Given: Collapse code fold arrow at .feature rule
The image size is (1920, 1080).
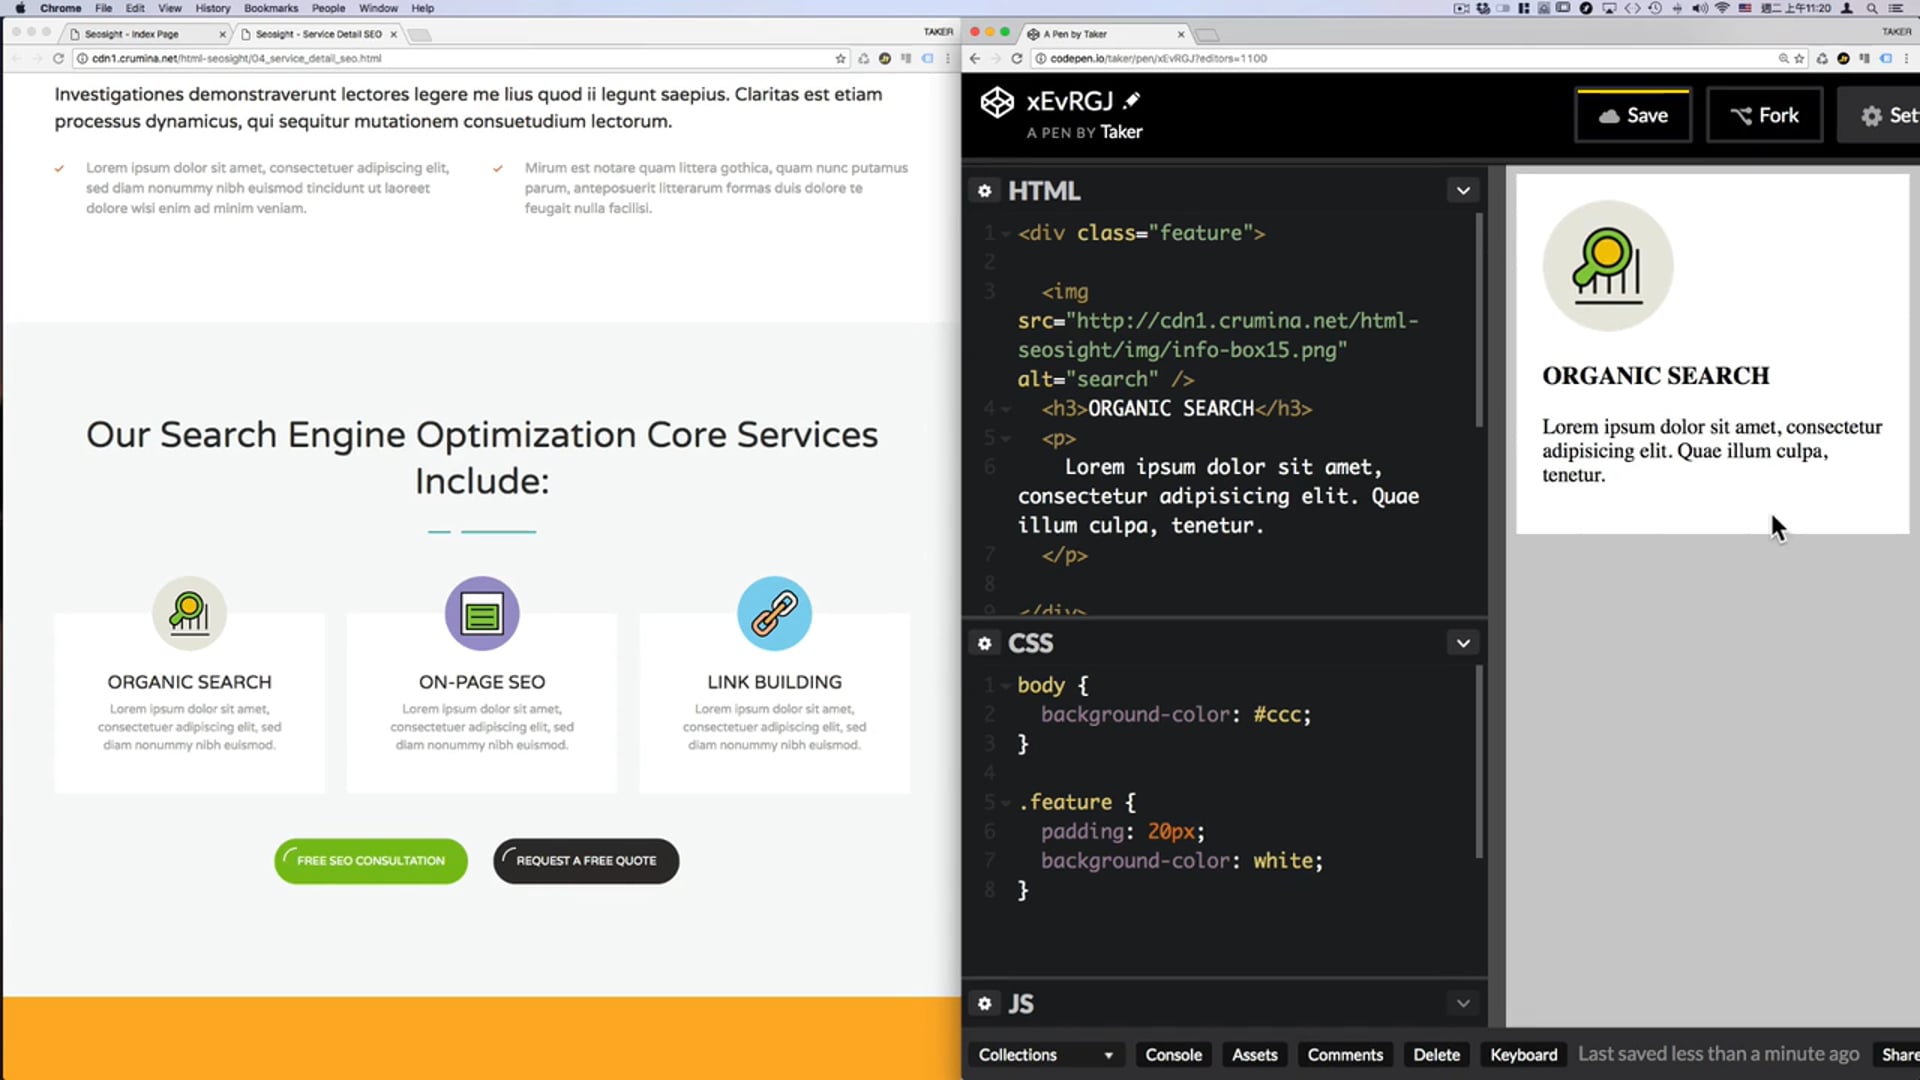Looking at the screenshot, I should 1006,802.
